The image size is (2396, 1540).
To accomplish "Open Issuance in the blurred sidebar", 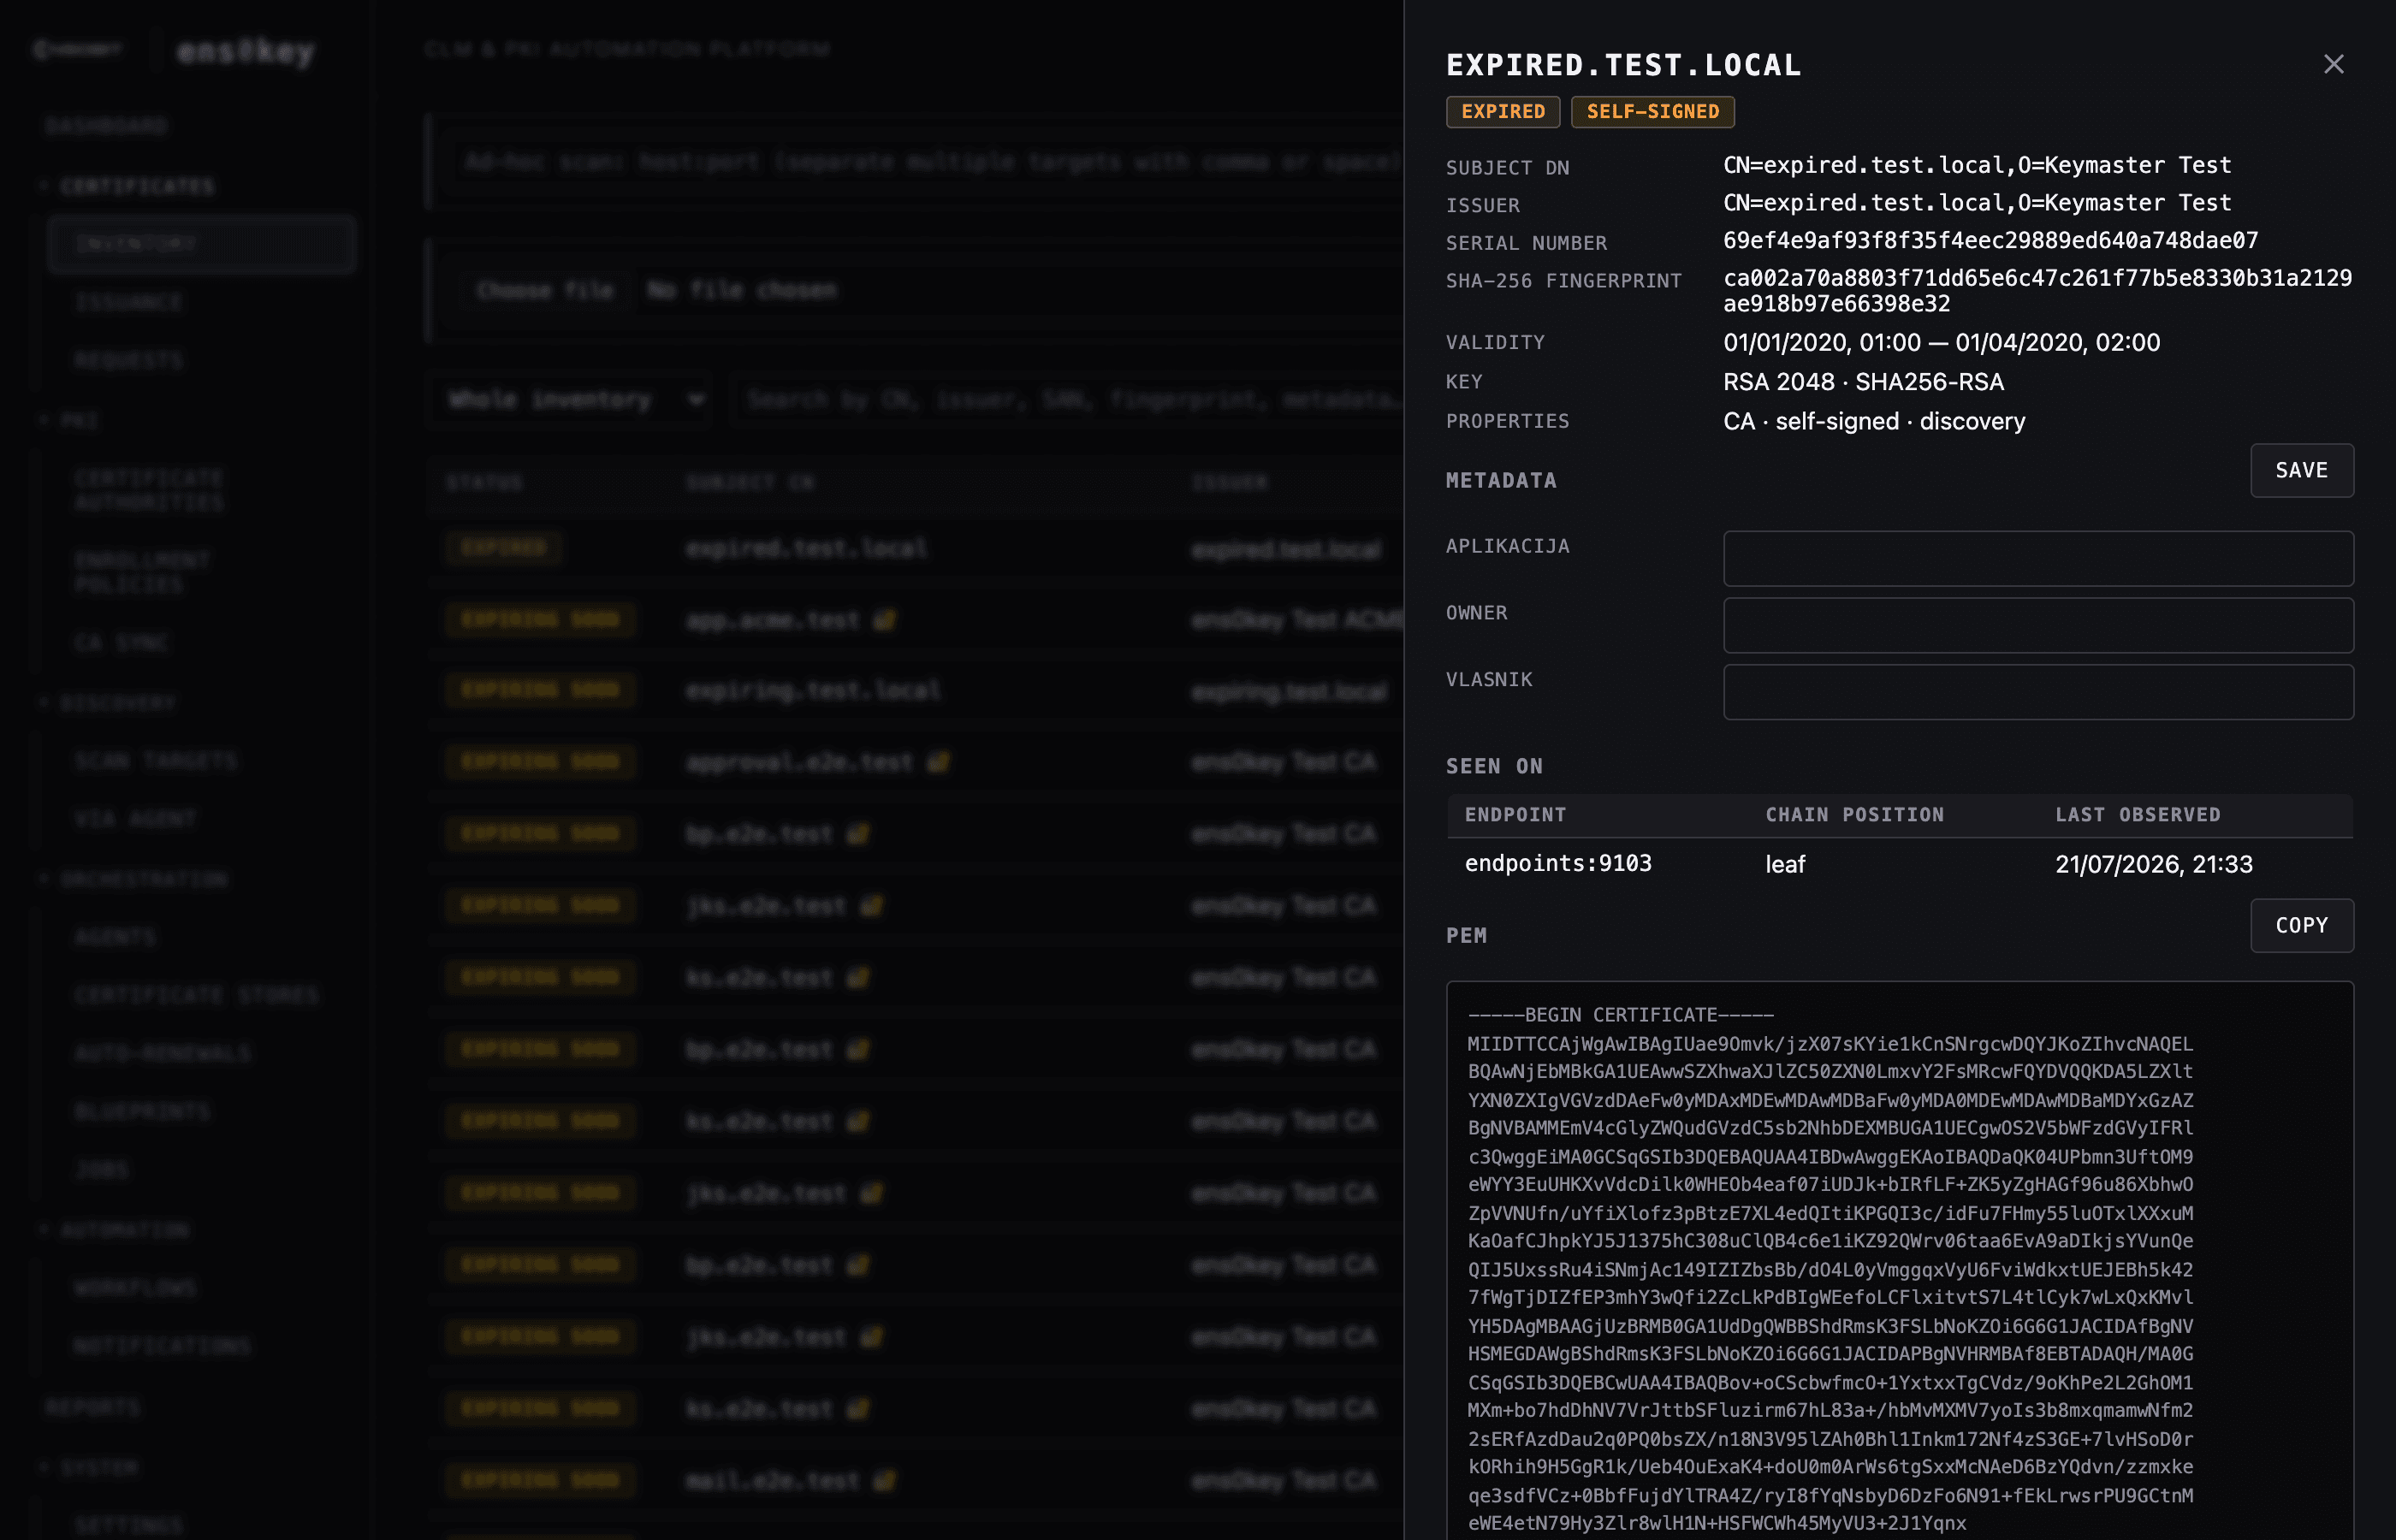I will click(x=129, y=302).
